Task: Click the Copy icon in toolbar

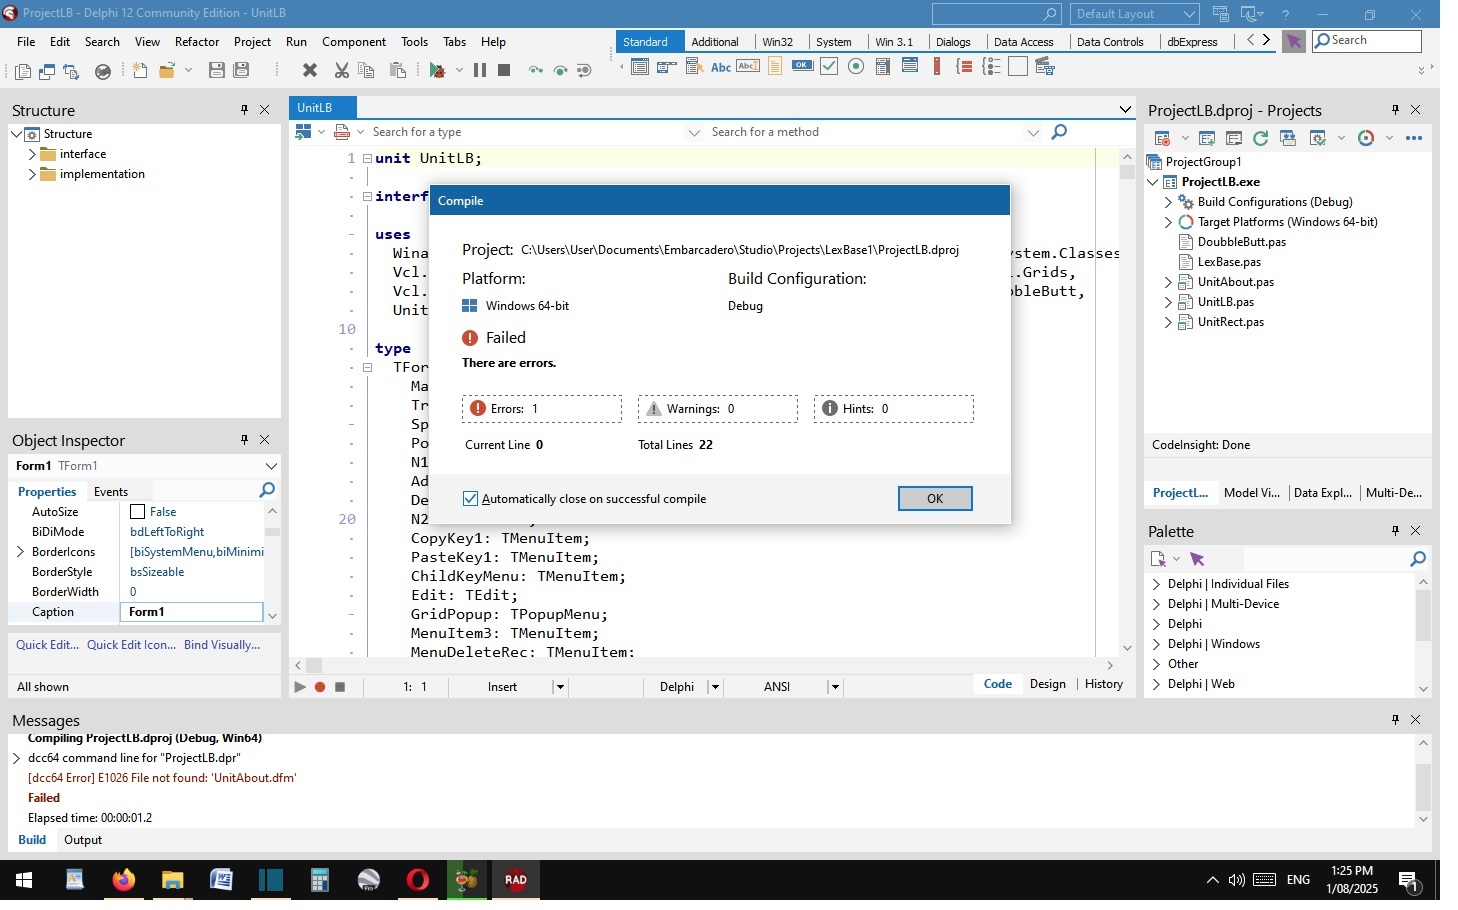Action: pyautogui.click(x=367, y=70)
